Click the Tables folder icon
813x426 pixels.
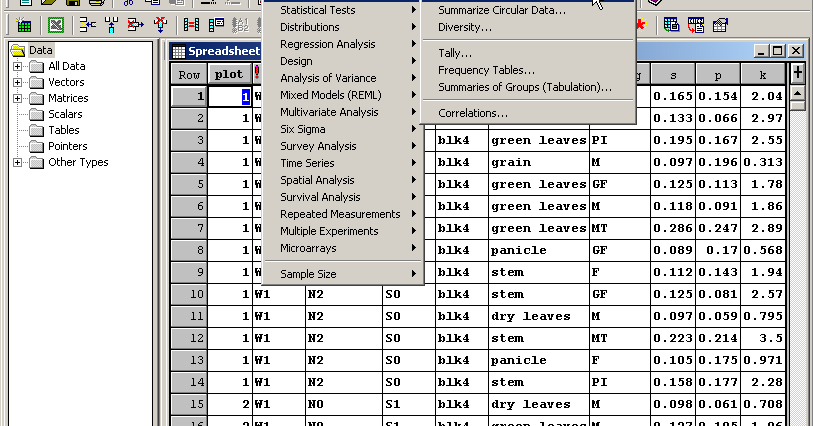[x=36, y=131]
